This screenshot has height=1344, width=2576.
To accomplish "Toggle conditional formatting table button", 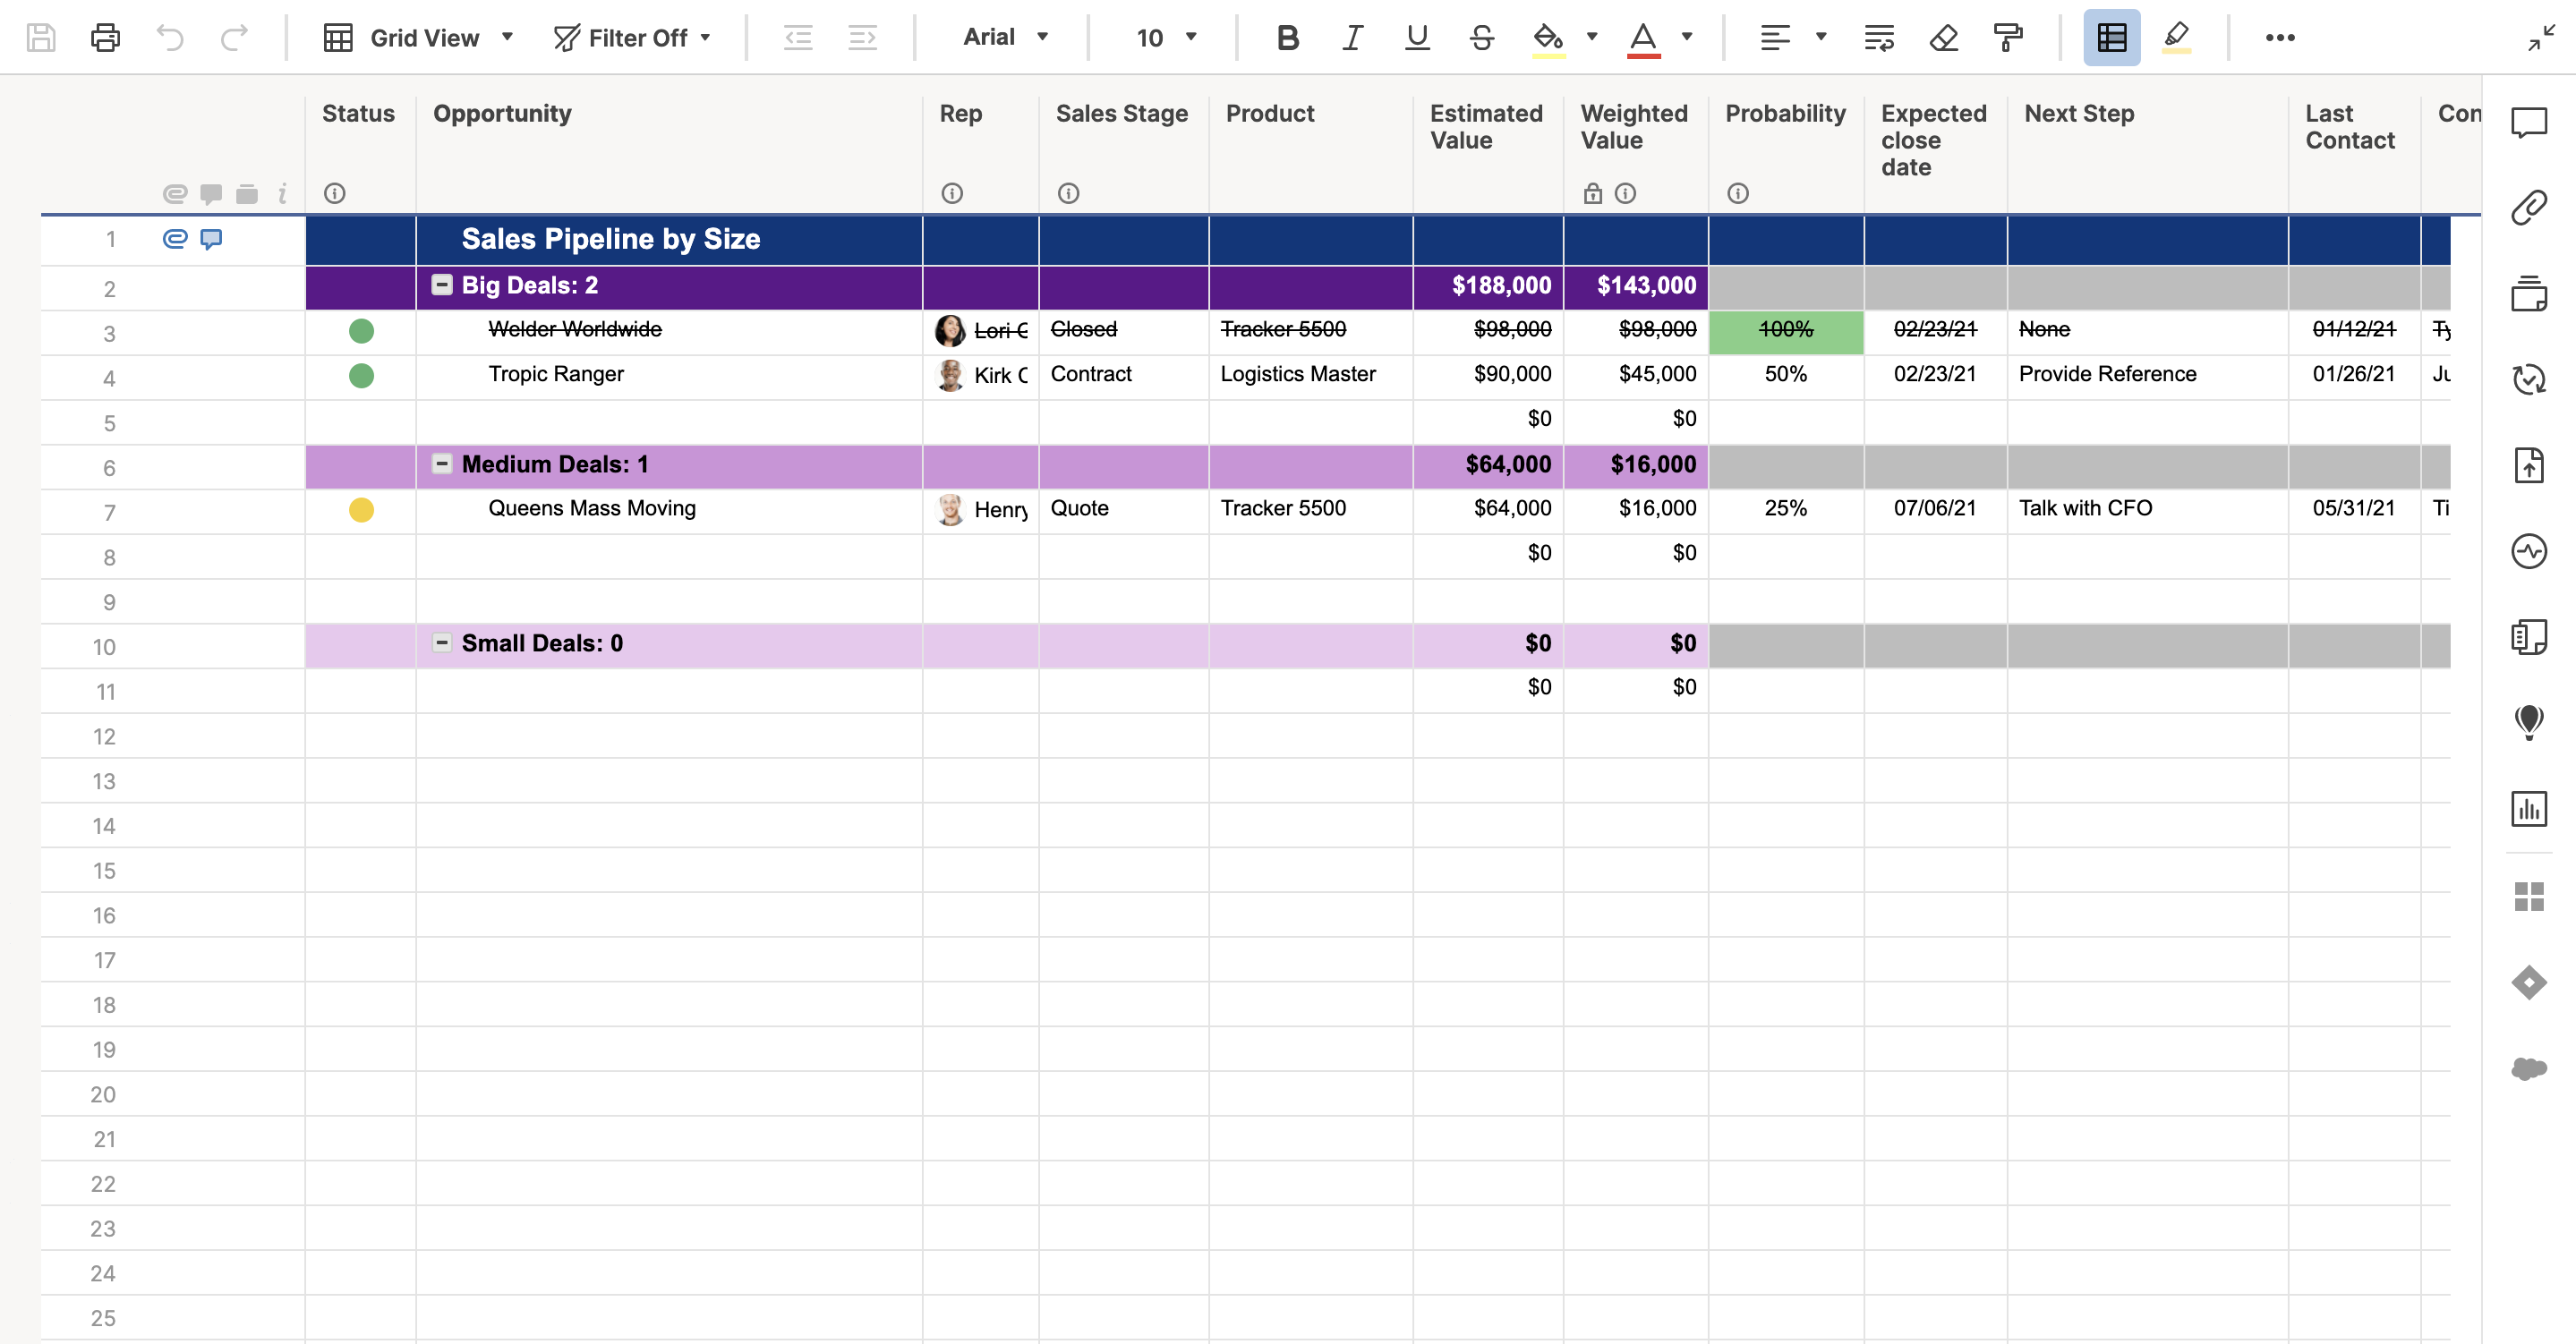I will pos(2111,38).
